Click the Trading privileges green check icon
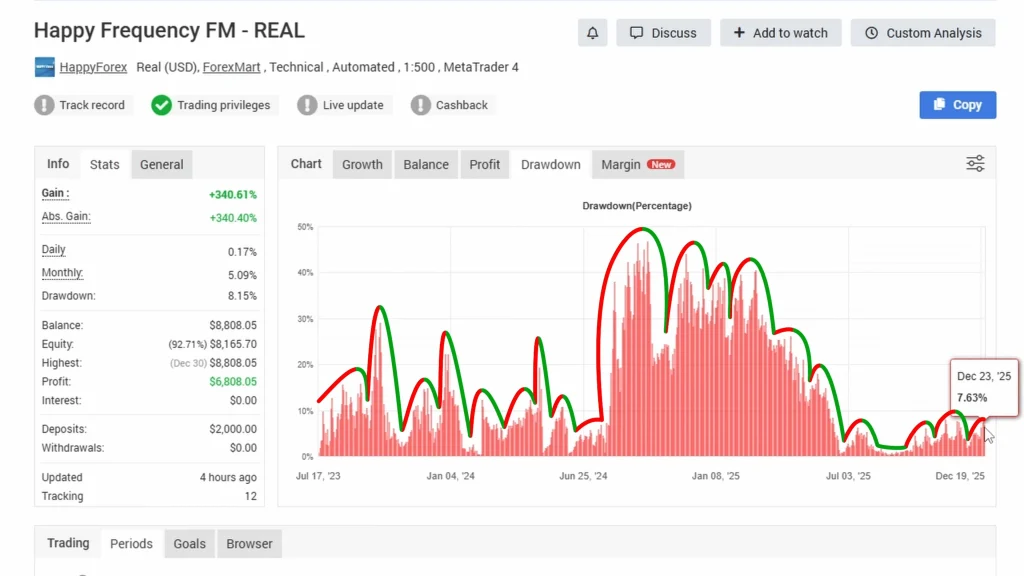Image resolution: width=1024 pixels, height=576 pixels. pos(161,105)
